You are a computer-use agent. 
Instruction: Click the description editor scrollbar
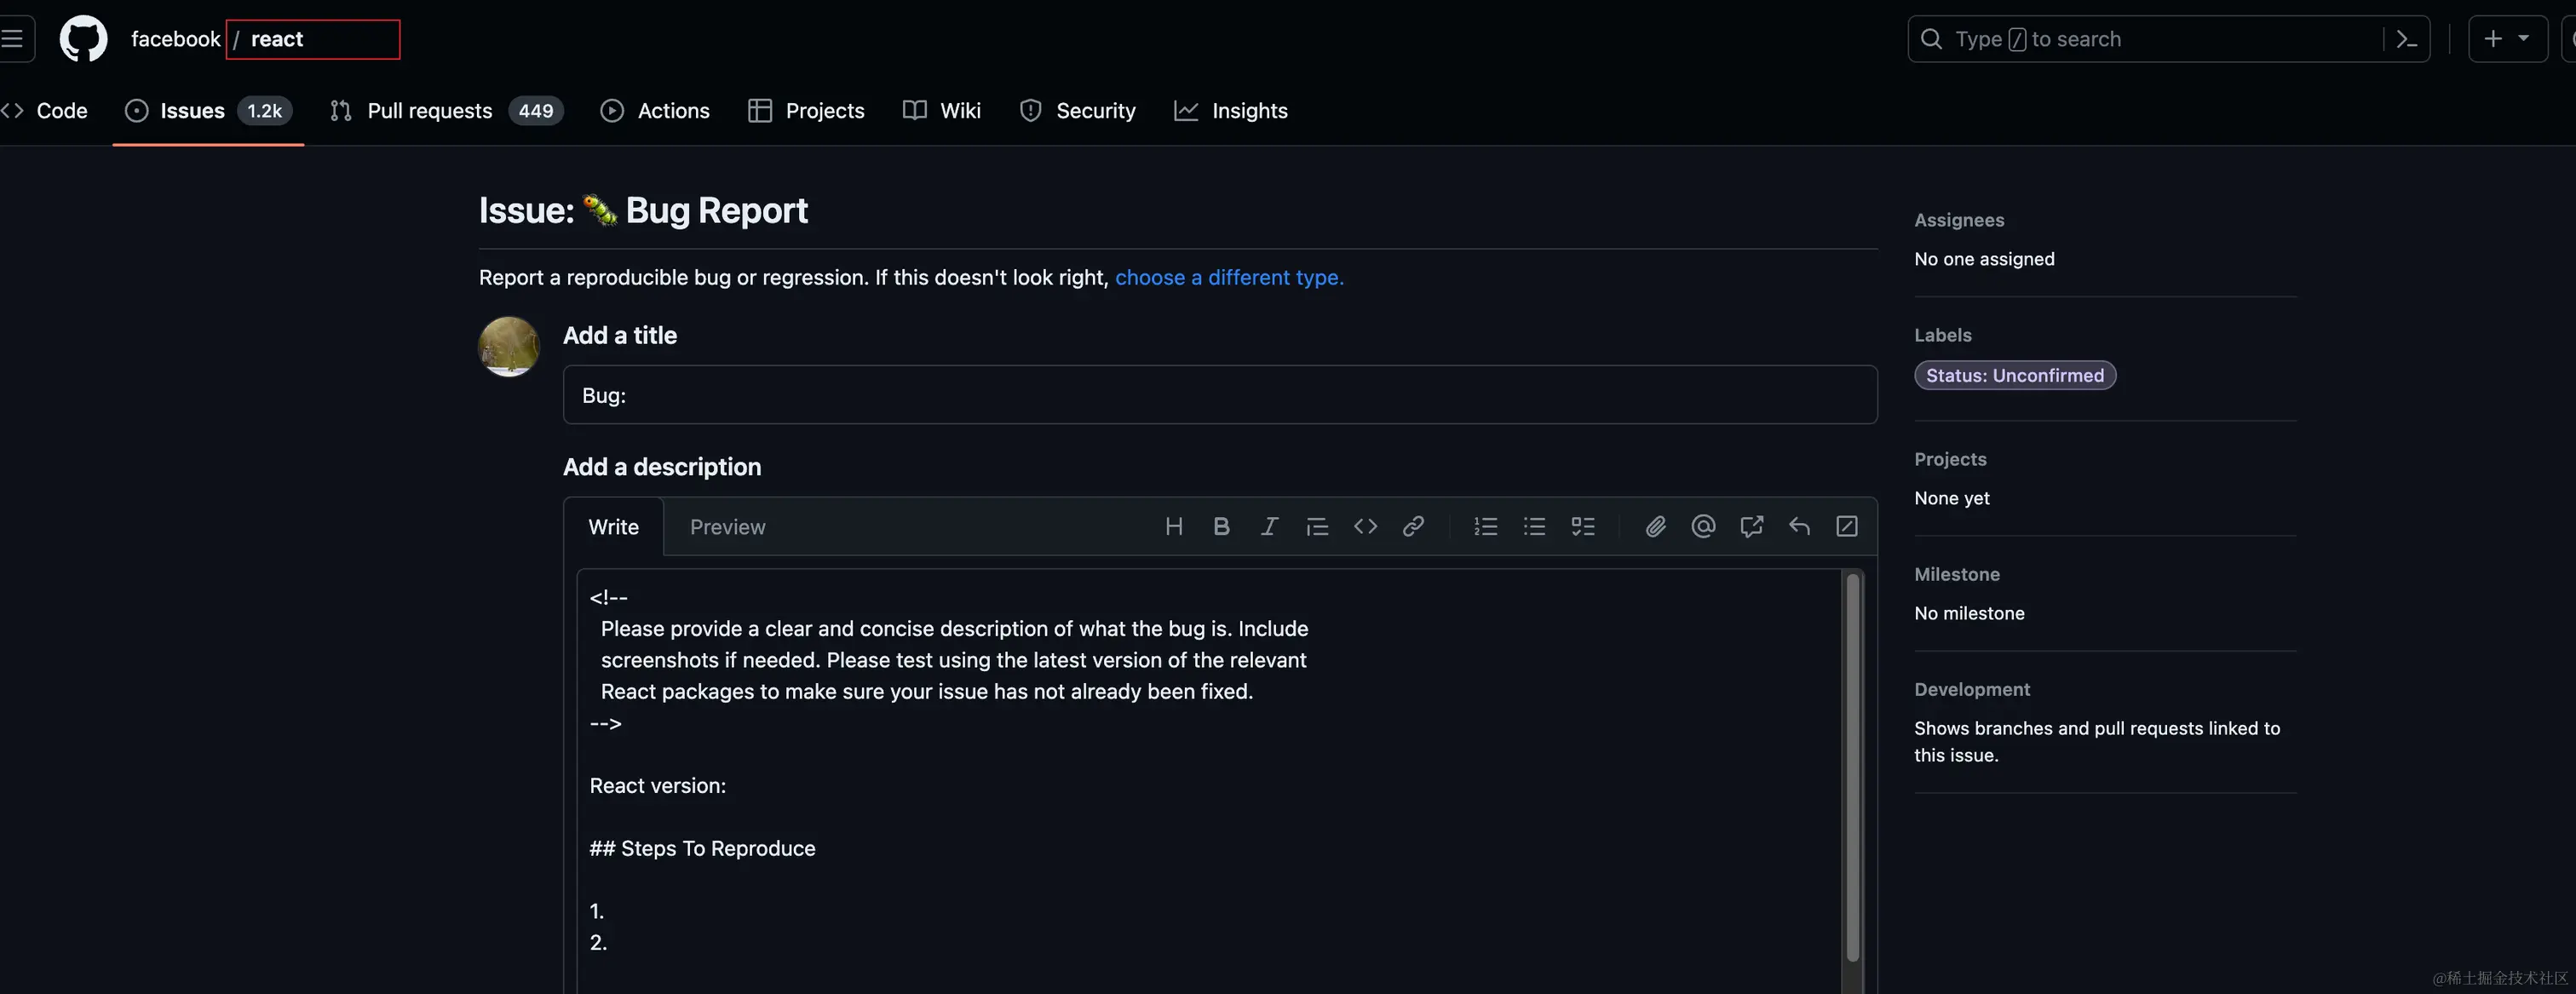click(x=1852, y=767)
